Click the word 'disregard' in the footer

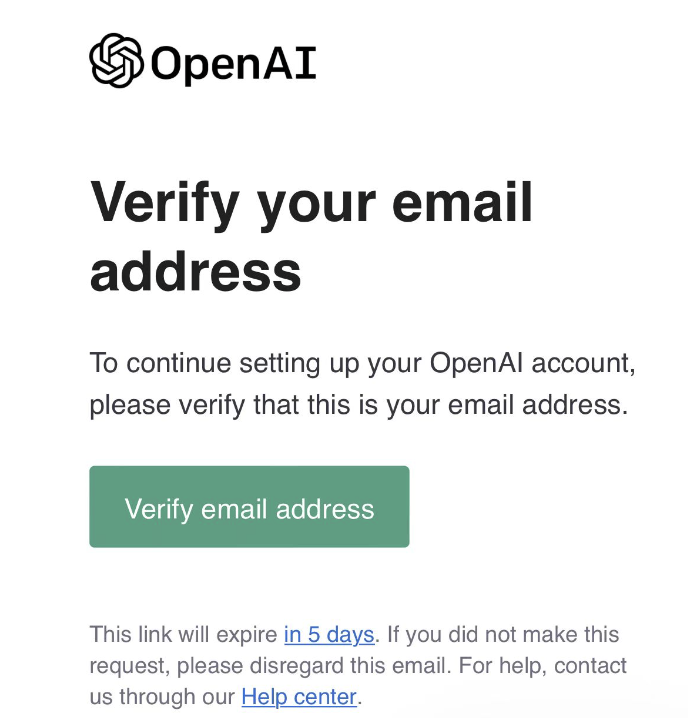click(x=297, y=667)
